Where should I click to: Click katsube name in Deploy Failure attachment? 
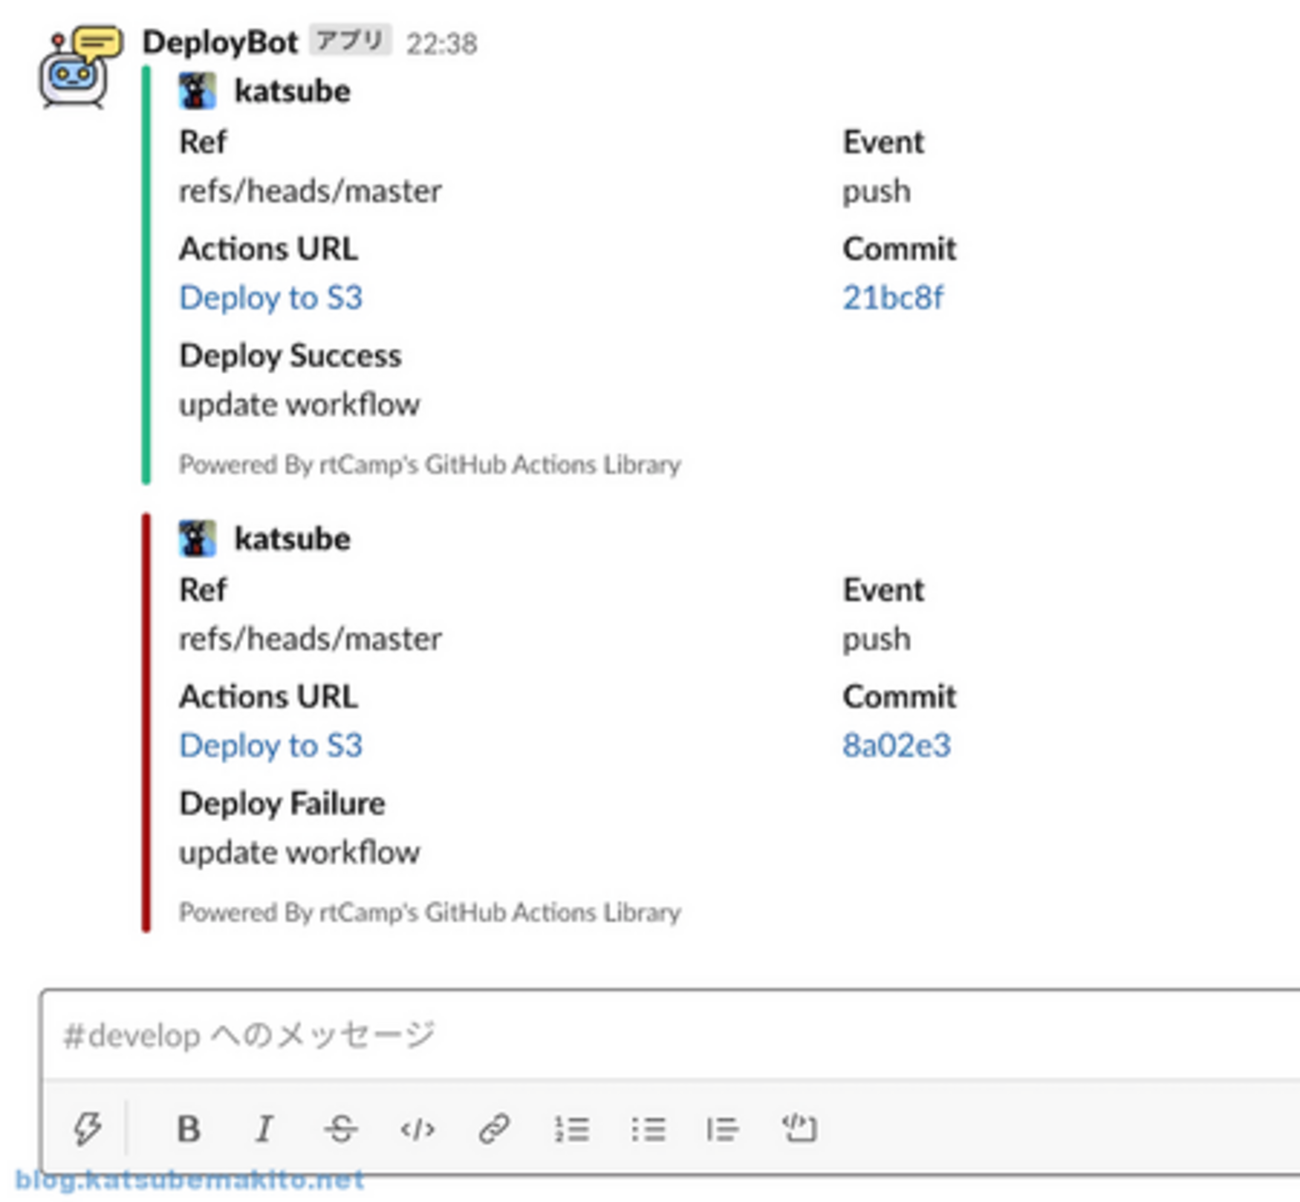pos(292,539)
